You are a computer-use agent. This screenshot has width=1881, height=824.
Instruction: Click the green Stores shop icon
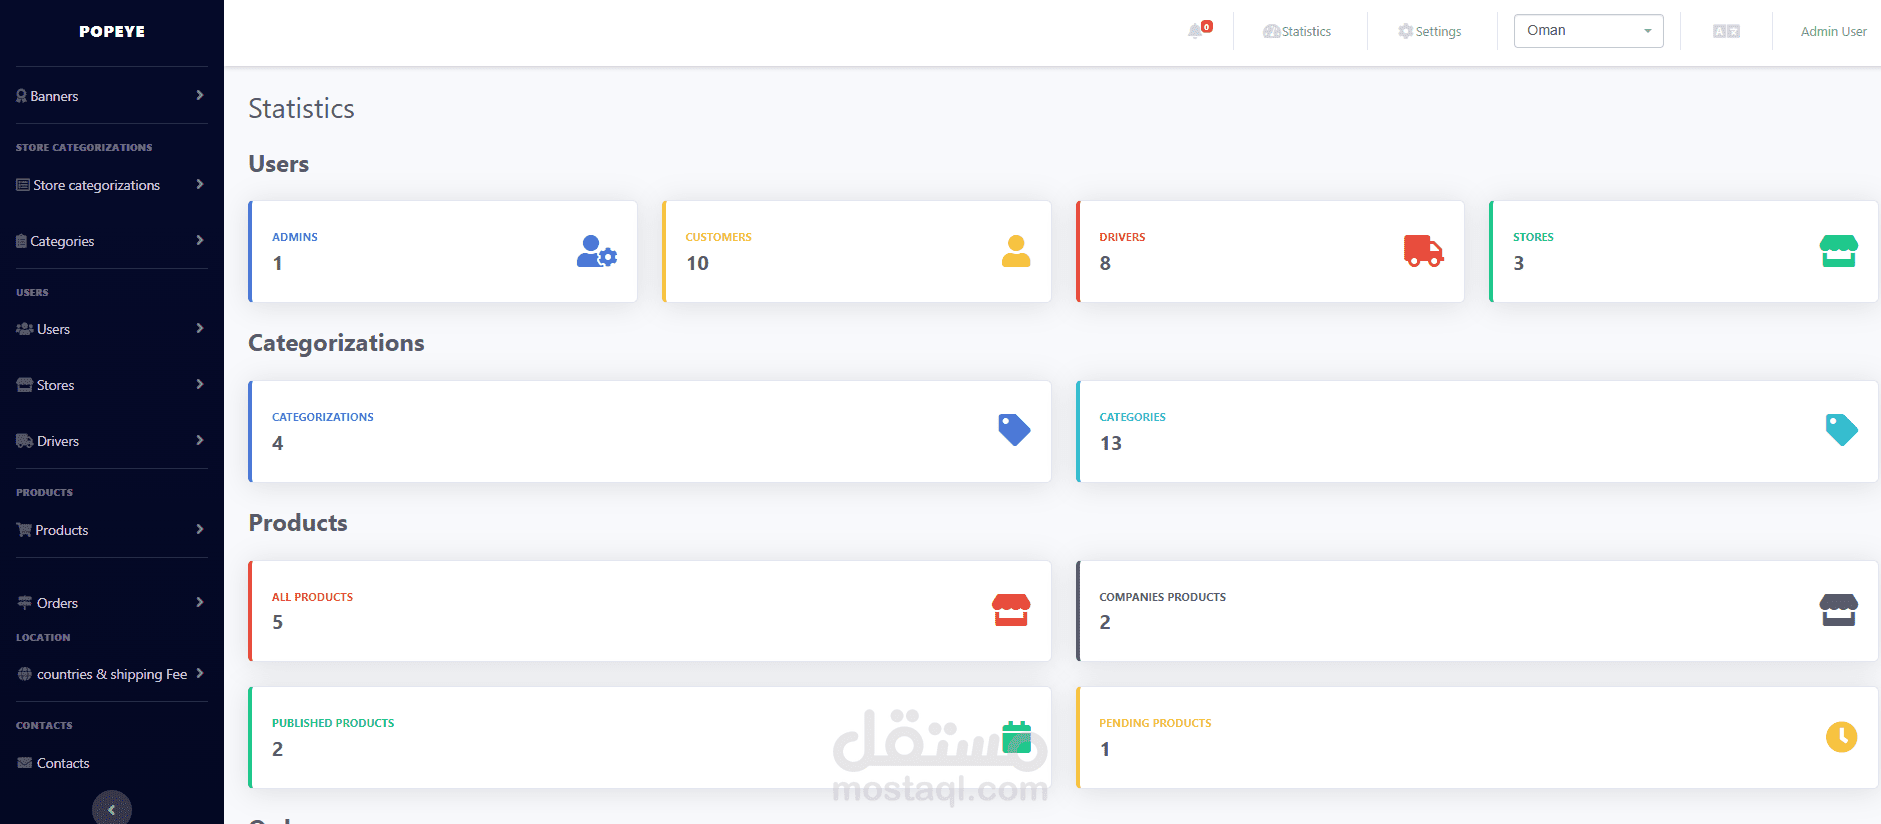coord(1838,251)
